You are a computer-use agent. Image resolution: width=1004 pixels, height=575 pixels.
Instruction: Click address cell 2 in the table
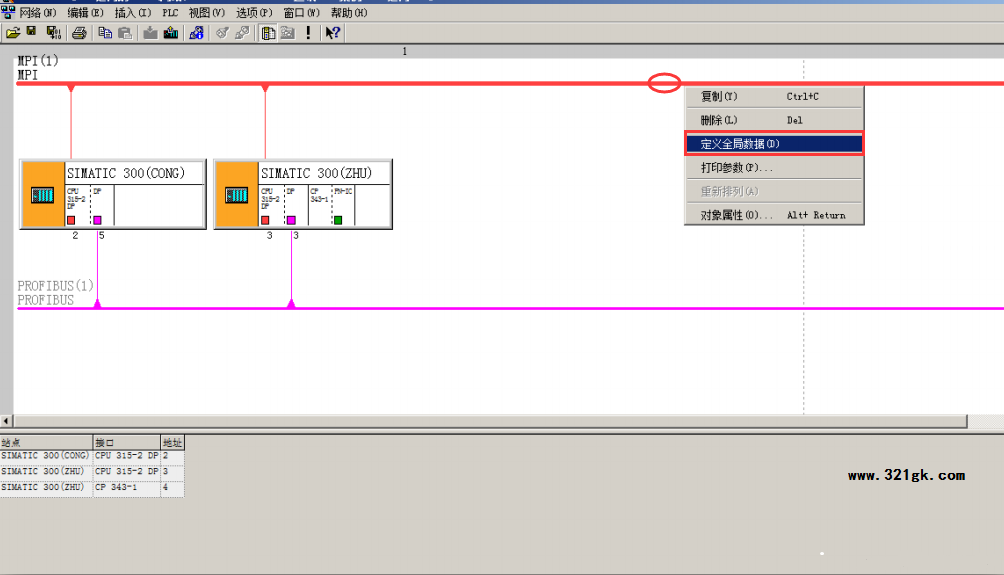pyautogui.click(x=172, y=456)
